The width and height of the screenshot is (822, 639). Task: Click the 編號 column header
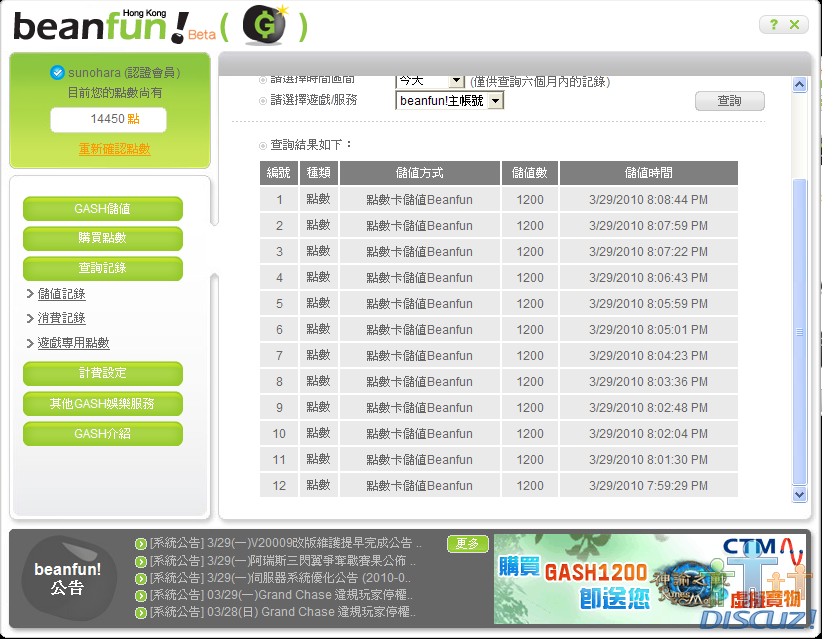278,173
